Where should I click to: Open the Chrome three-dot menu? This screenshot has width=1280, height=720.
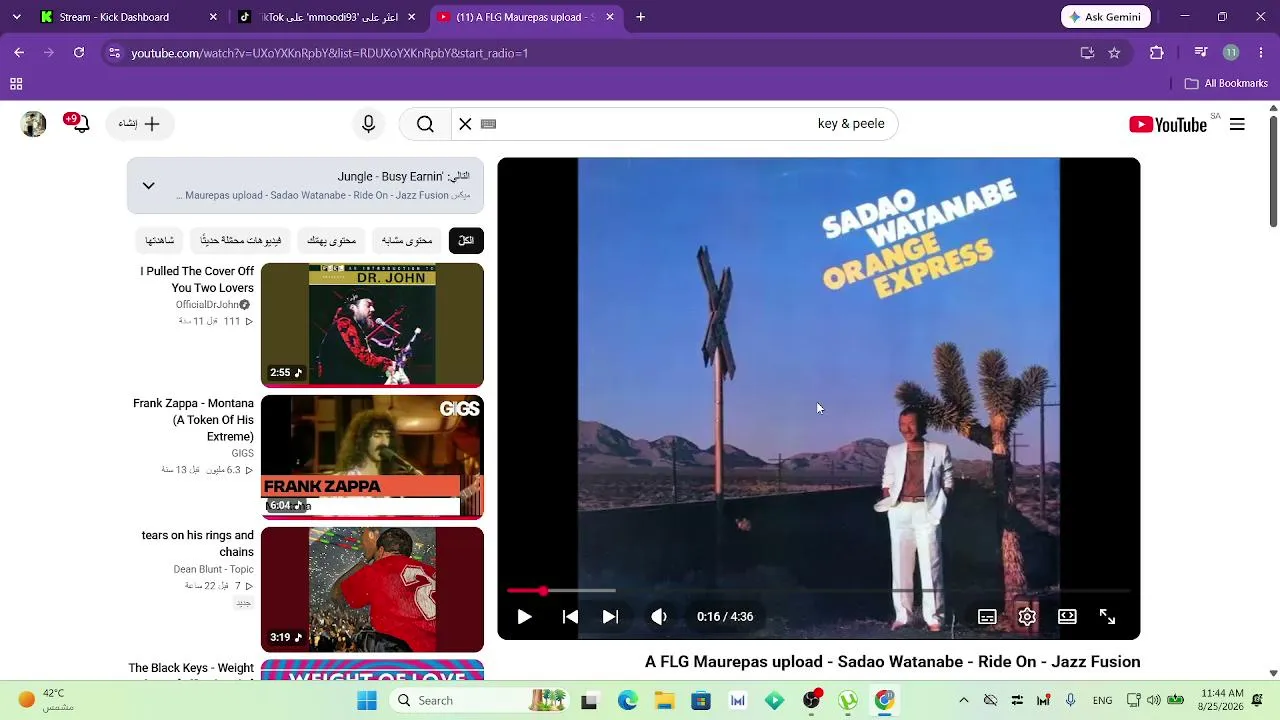coord(1259,53)
